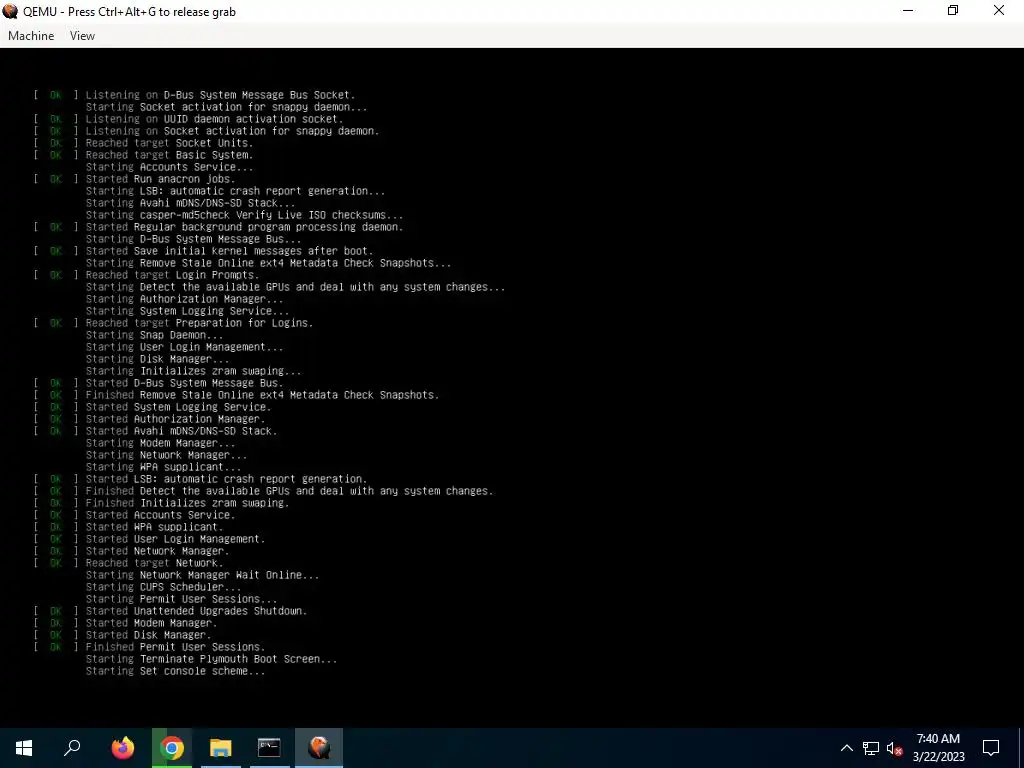Click 'Starting Terminate Plymouth Boot Screen' line
Image resolution: width=1024 pixels, height=768 pixels.
pos(212,659)
